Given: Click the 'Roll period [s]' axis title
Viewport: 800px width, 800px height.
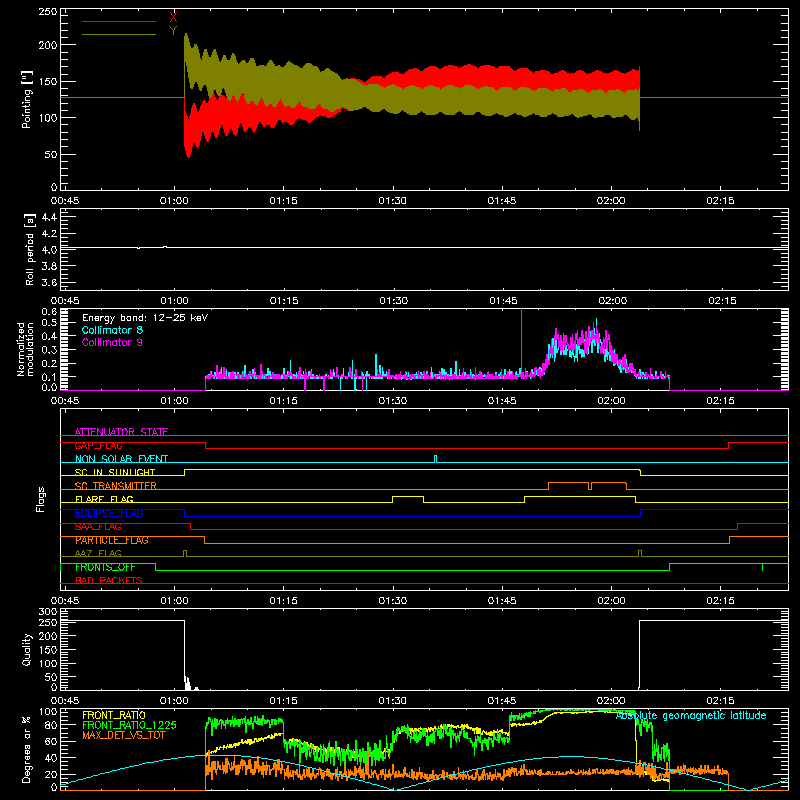Looking at the screenshot, I should click(x=30, y=249).
